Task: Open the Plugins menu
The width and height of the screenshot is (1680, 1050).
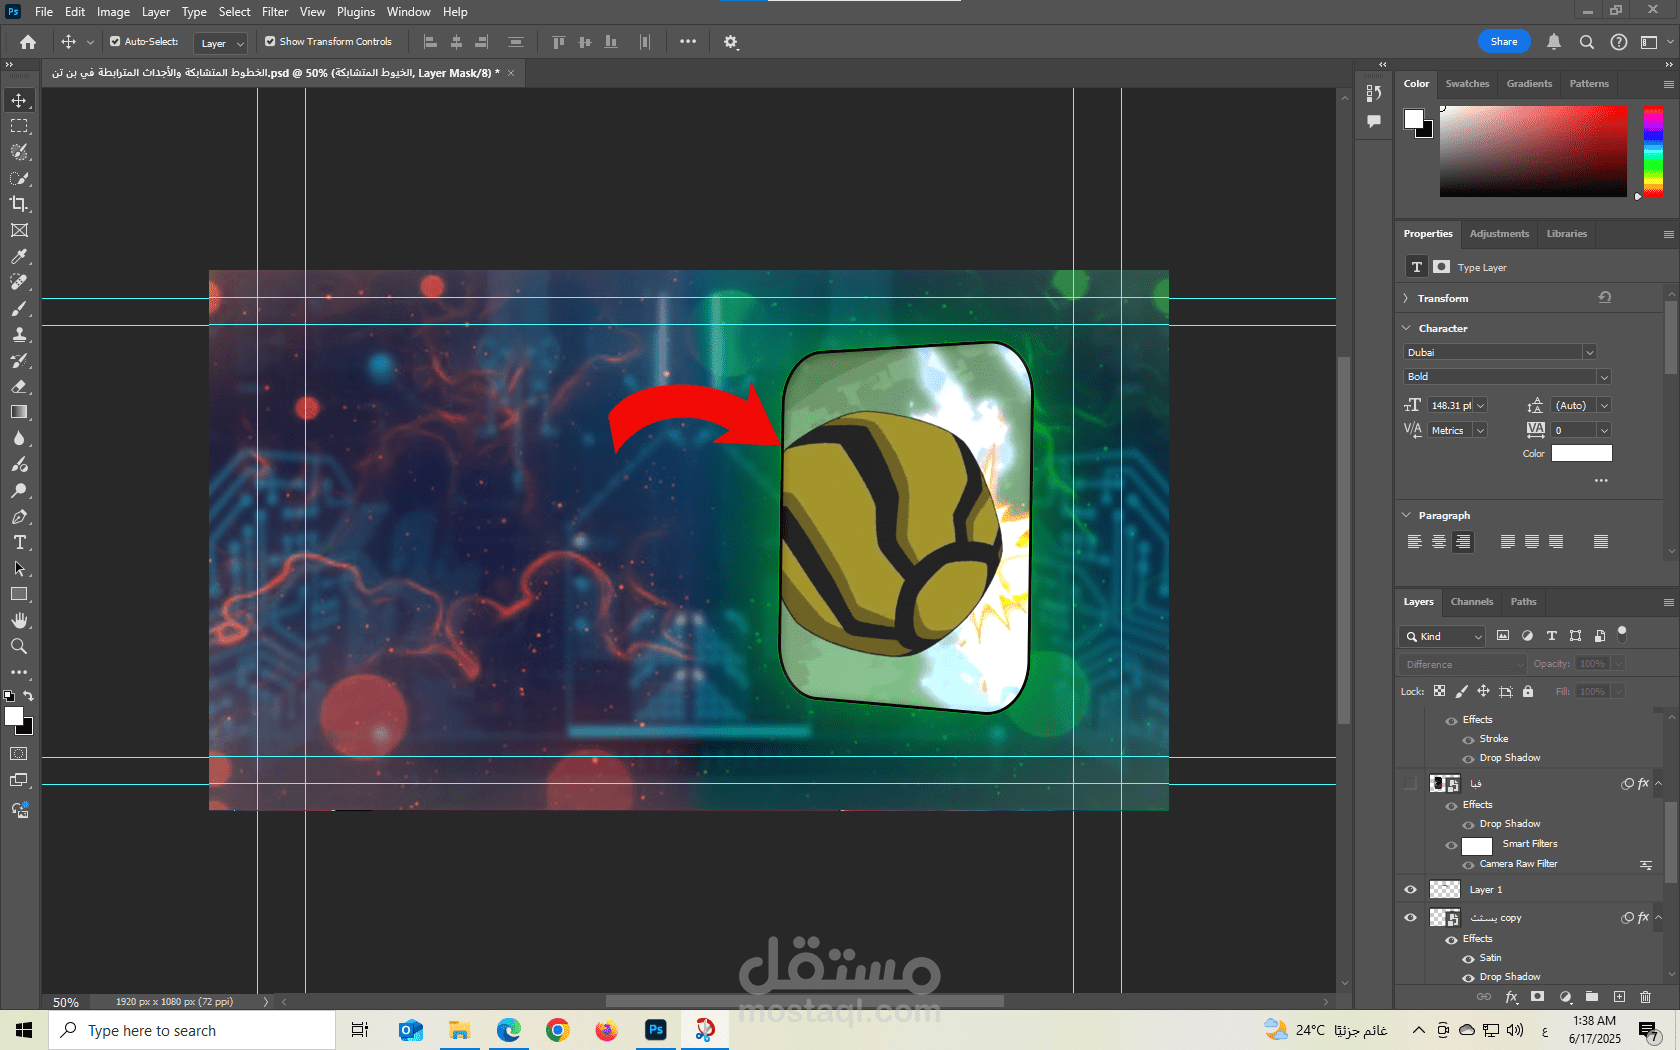Action: click(356, 12)
